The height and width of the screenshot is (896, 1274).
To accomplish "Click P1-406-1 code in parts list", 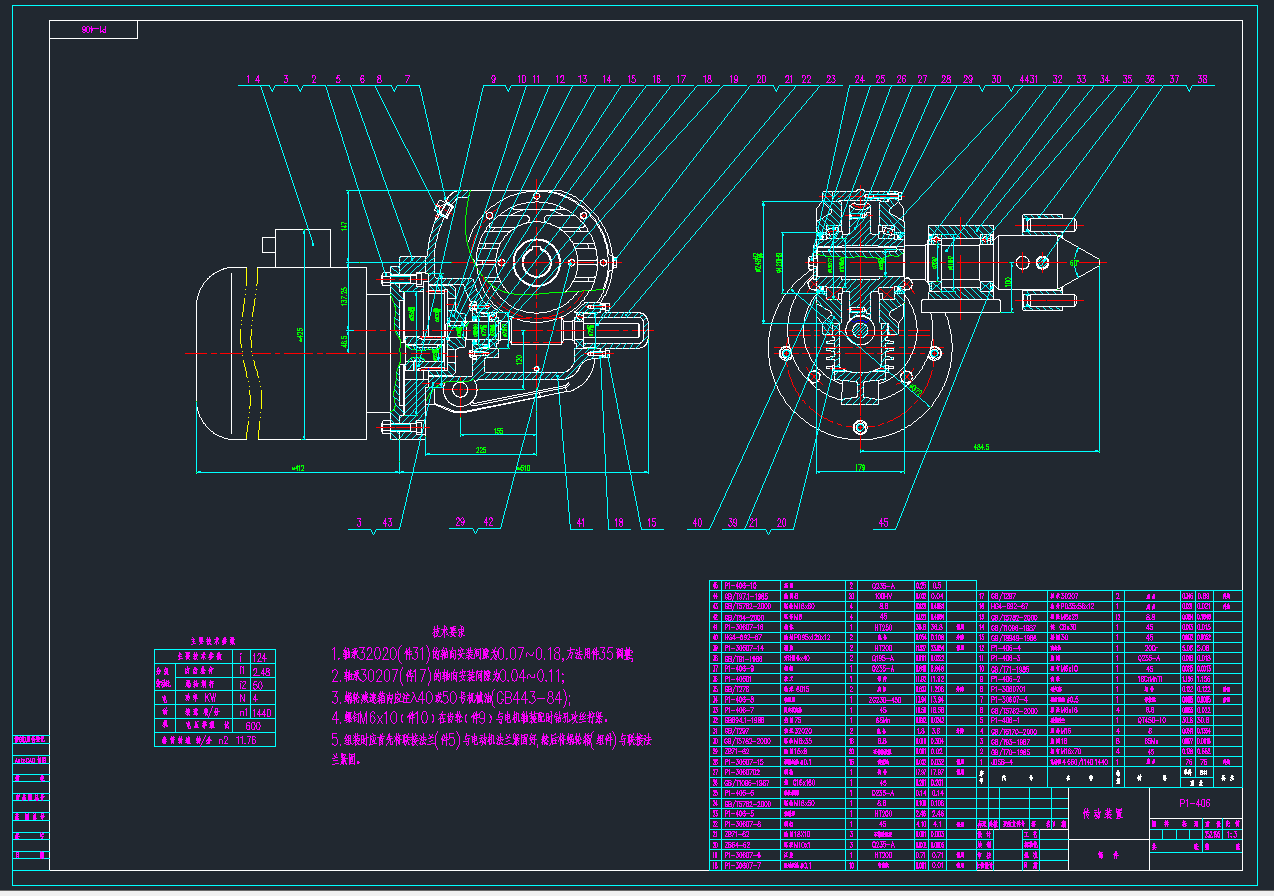I will 1005,720.
